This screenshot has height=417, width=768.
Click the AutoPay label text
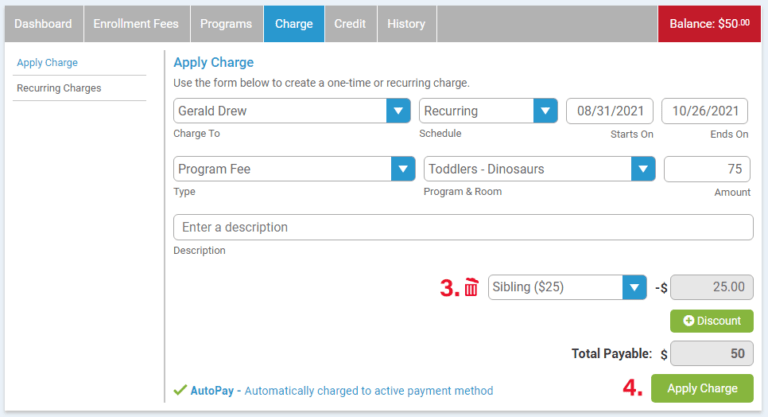(212, 391)
